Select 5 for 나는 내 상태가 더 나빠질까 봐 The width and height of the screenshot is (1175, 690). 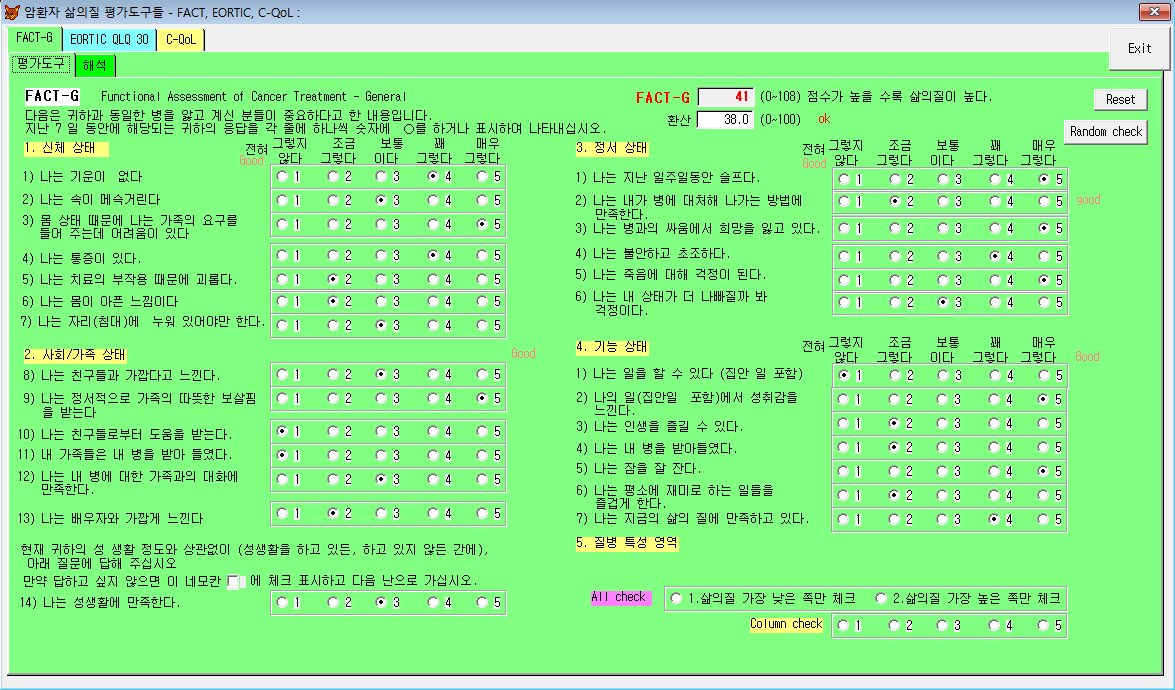(x=1044, y=303)
